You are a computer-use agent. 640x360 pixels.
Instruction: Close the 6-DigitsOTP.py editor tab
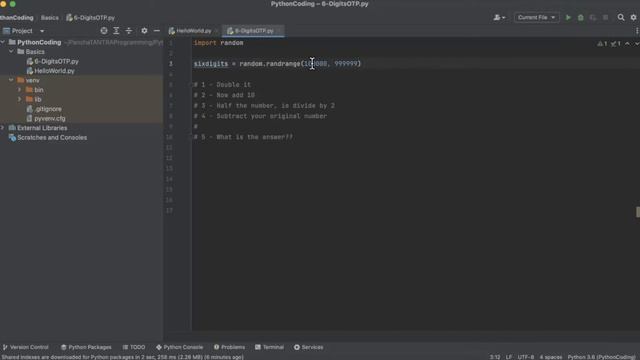[x=279, y=31]
